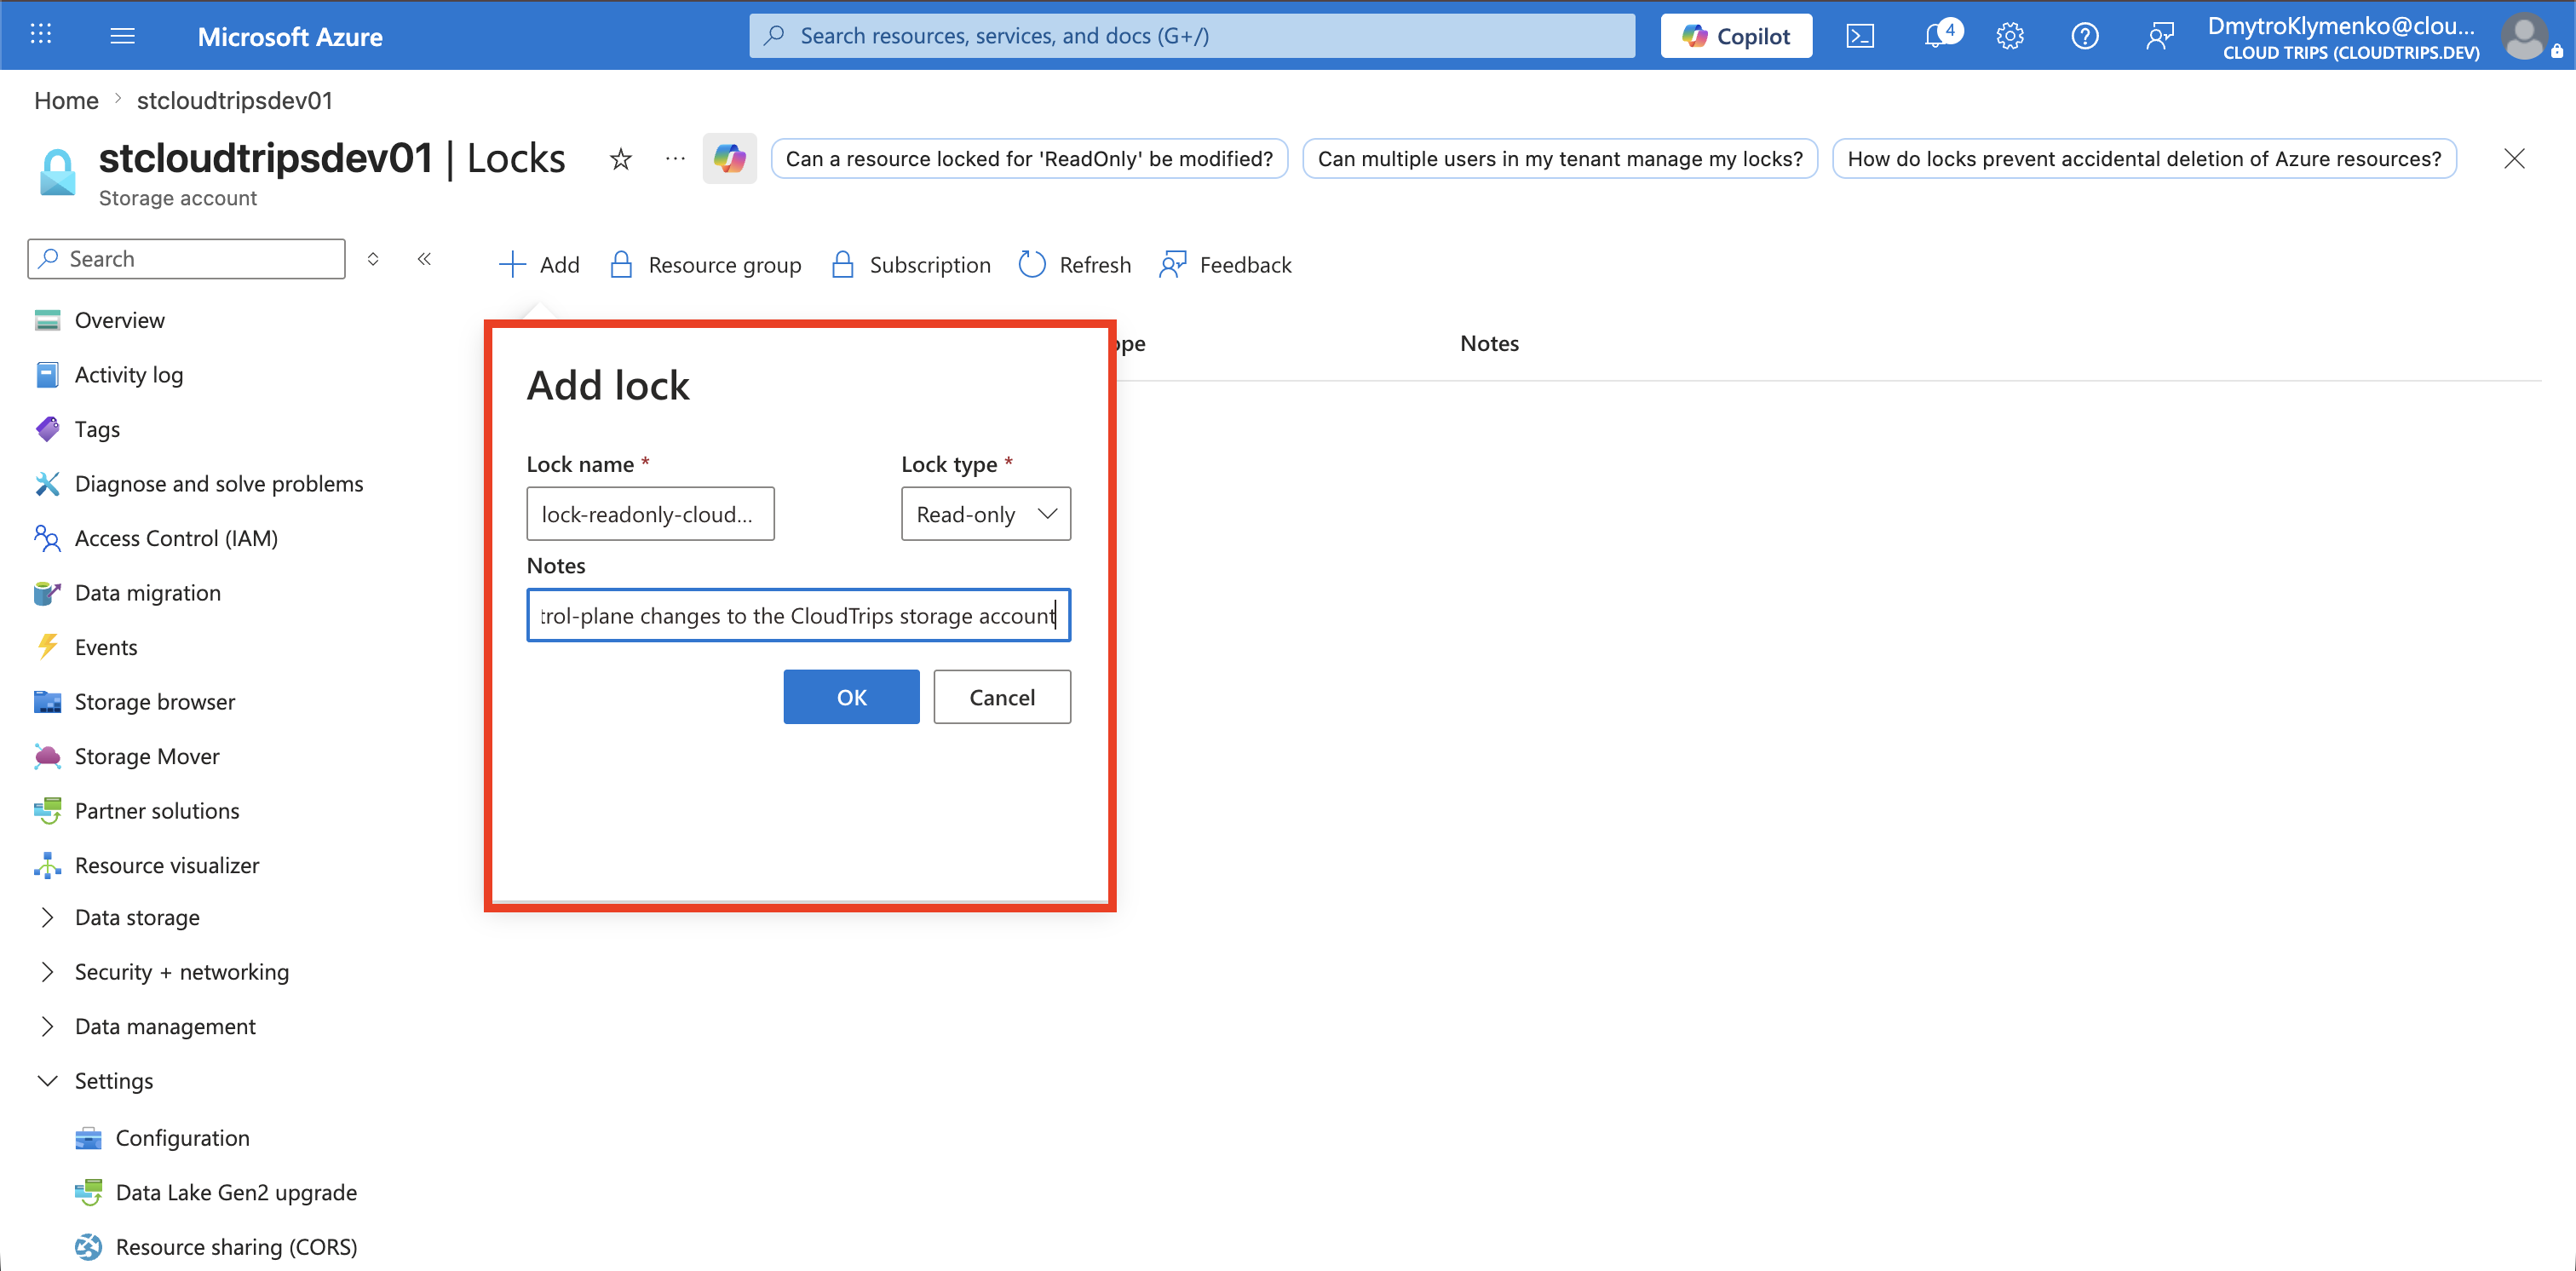Click the Copilot icon beside title
The image size is (2576, 1271).
730,158
